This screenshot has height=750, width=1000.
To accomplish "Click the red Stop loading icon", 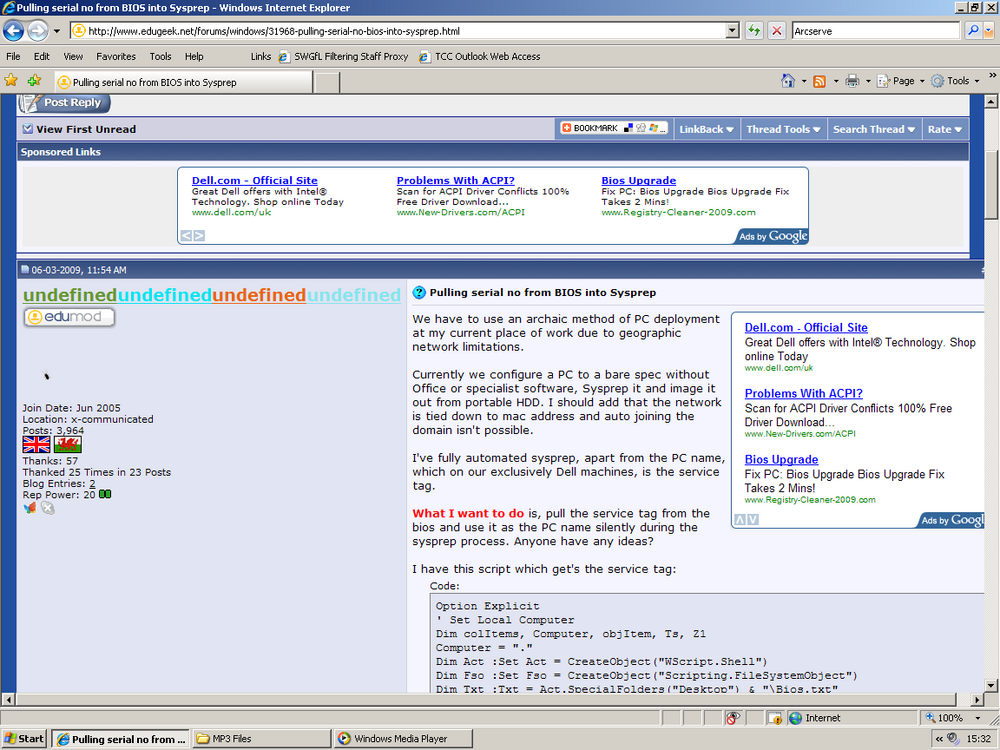I will [776, 31].
